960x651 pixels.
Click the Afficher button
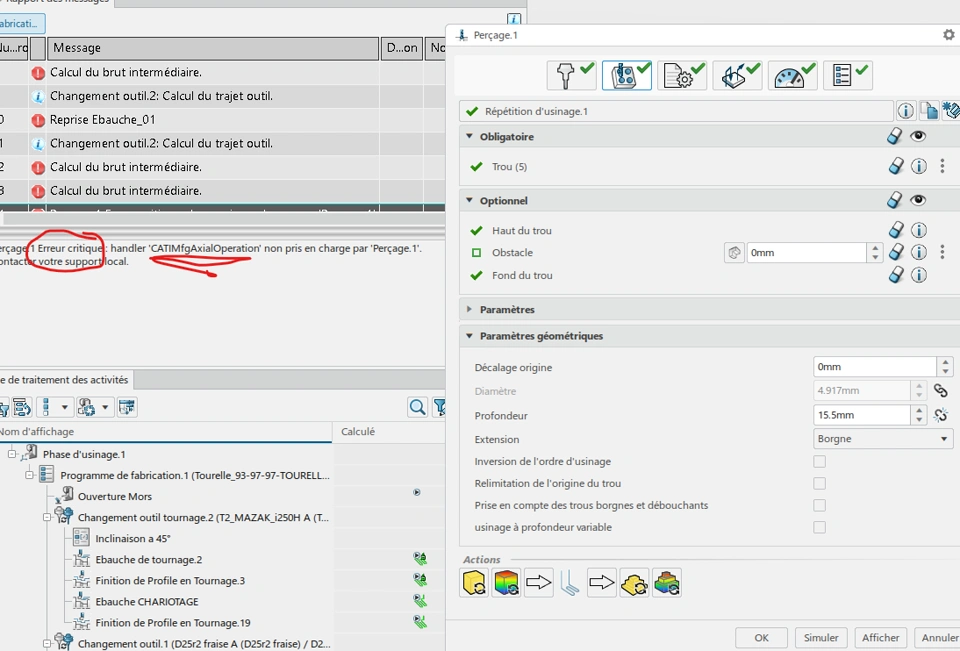point(880,638)
